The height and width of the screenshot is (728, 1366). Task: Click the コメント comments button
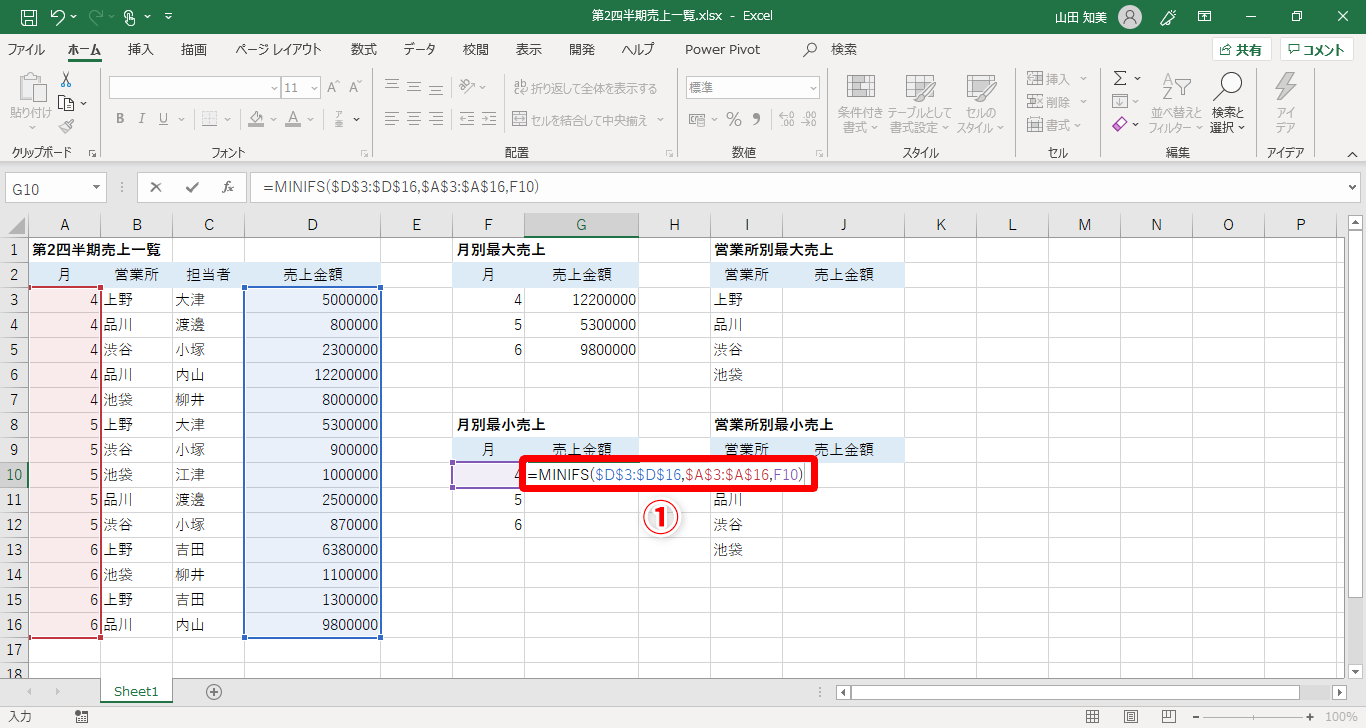[x=1317, y=49]
